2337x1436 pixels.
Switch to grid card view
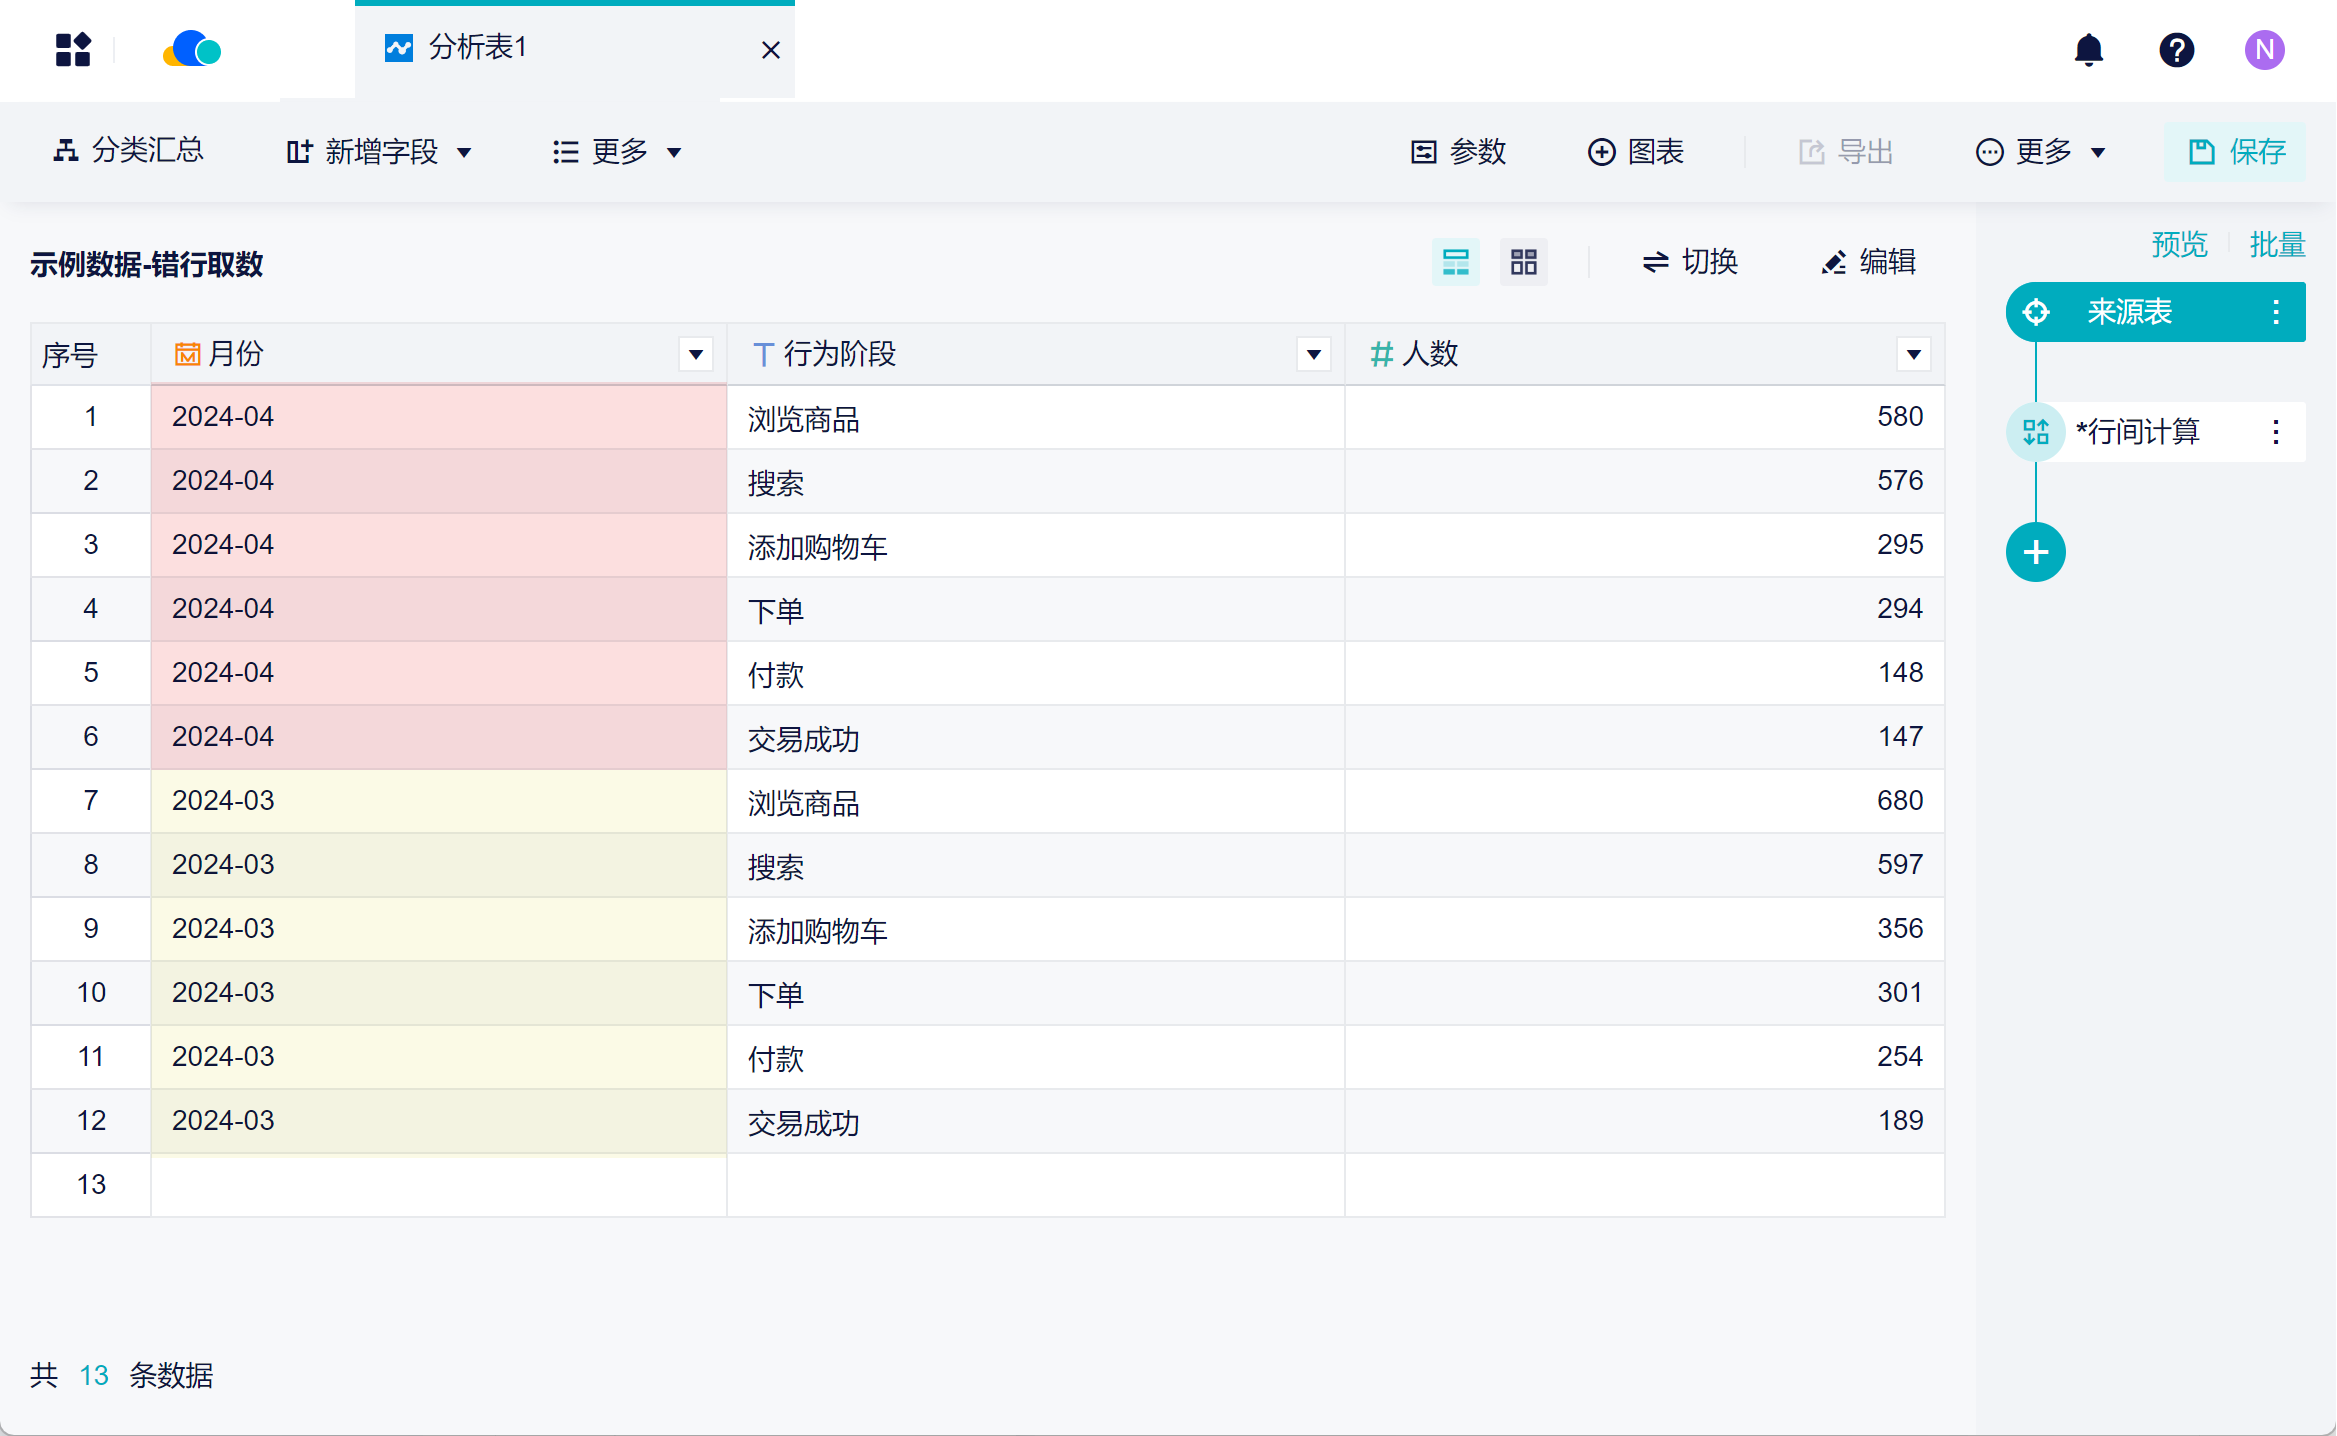1523,262
